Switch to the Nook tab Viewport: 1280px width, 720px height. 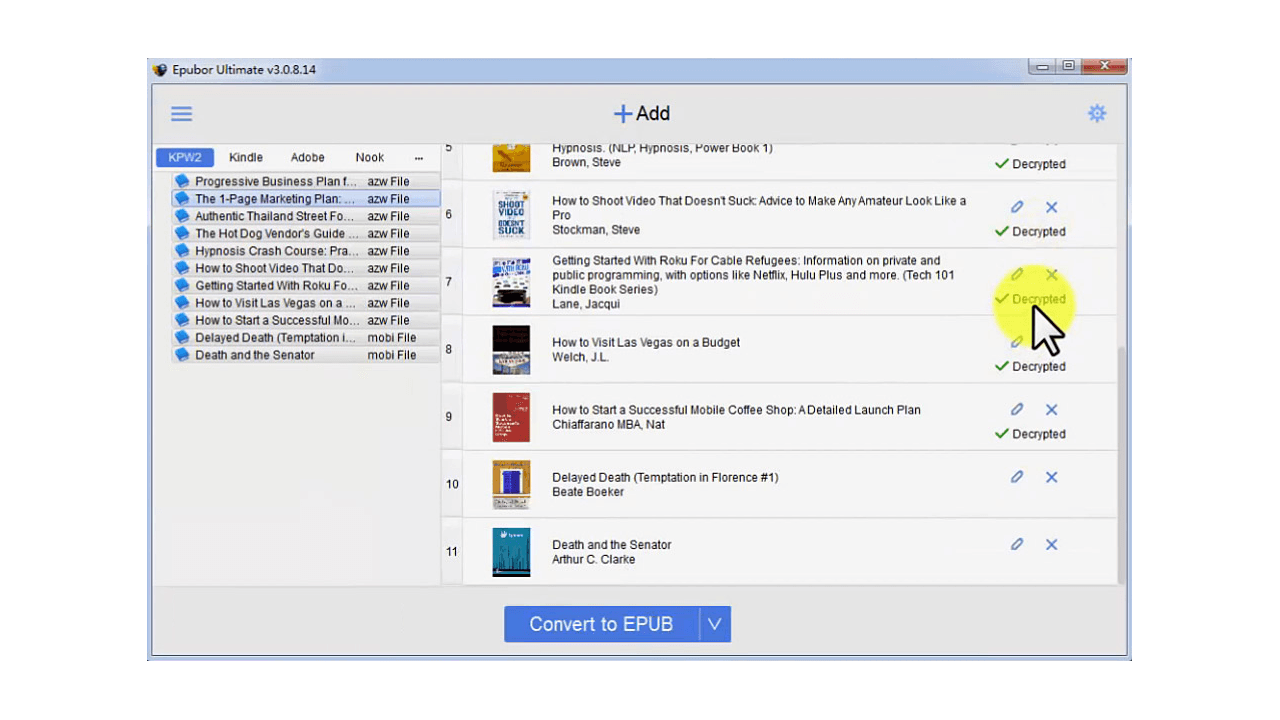369,157
